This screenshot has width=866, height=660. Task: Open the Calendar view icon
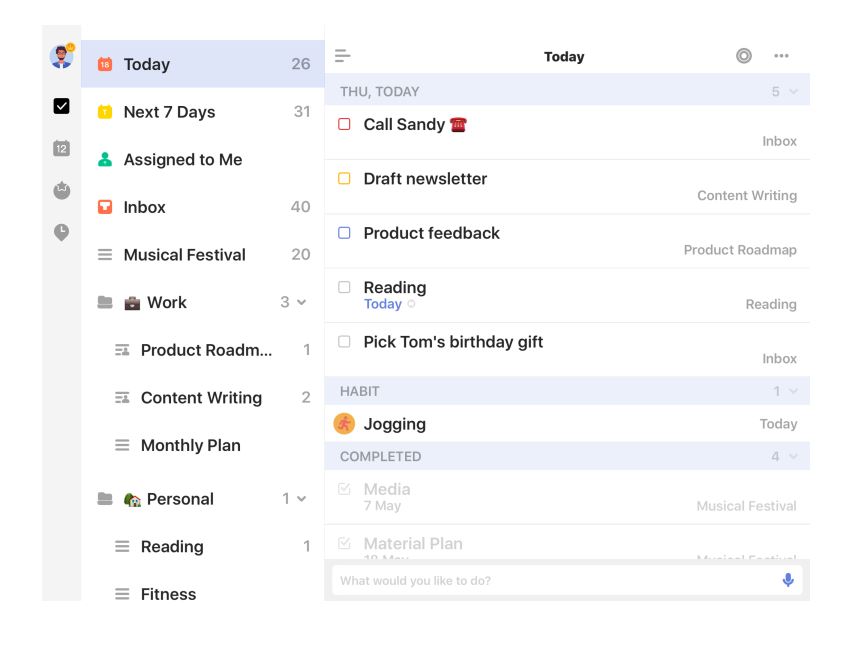61,148
